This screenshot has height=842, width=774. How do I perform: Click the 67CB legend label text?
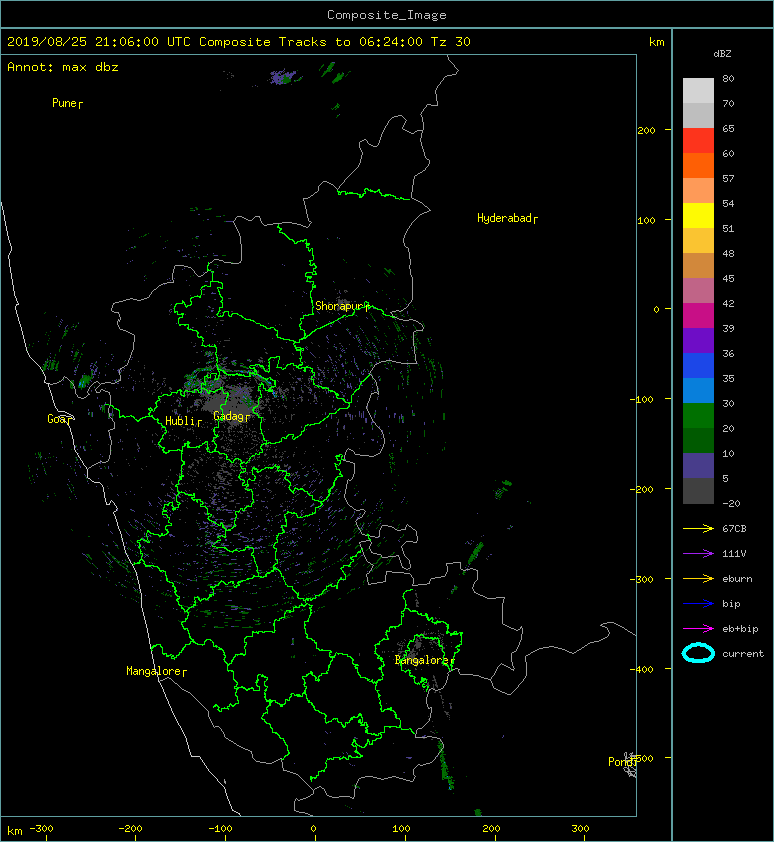[734, 529]
